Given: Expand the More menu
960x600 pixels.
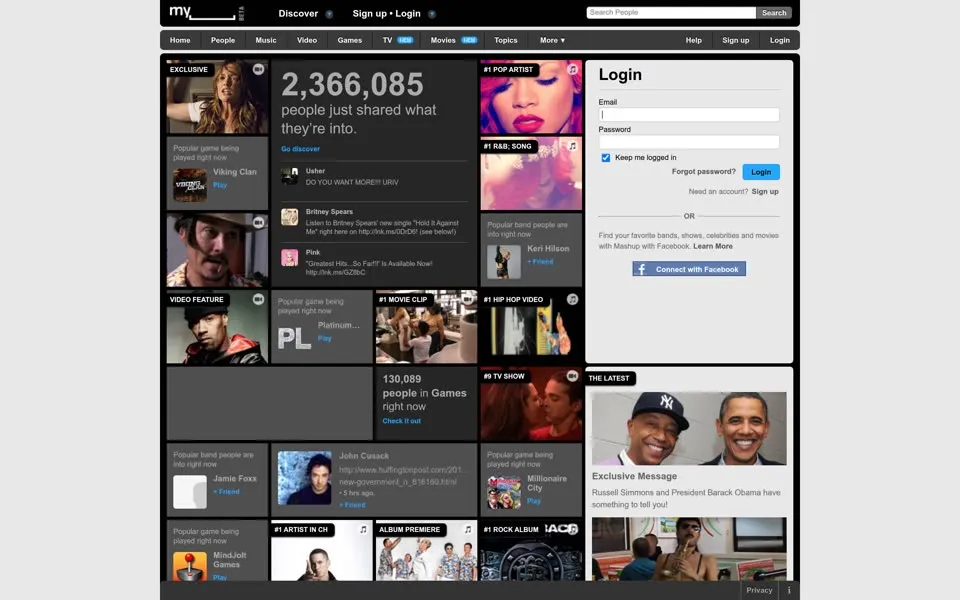Looking at the screenshot, I should (552, 40).
